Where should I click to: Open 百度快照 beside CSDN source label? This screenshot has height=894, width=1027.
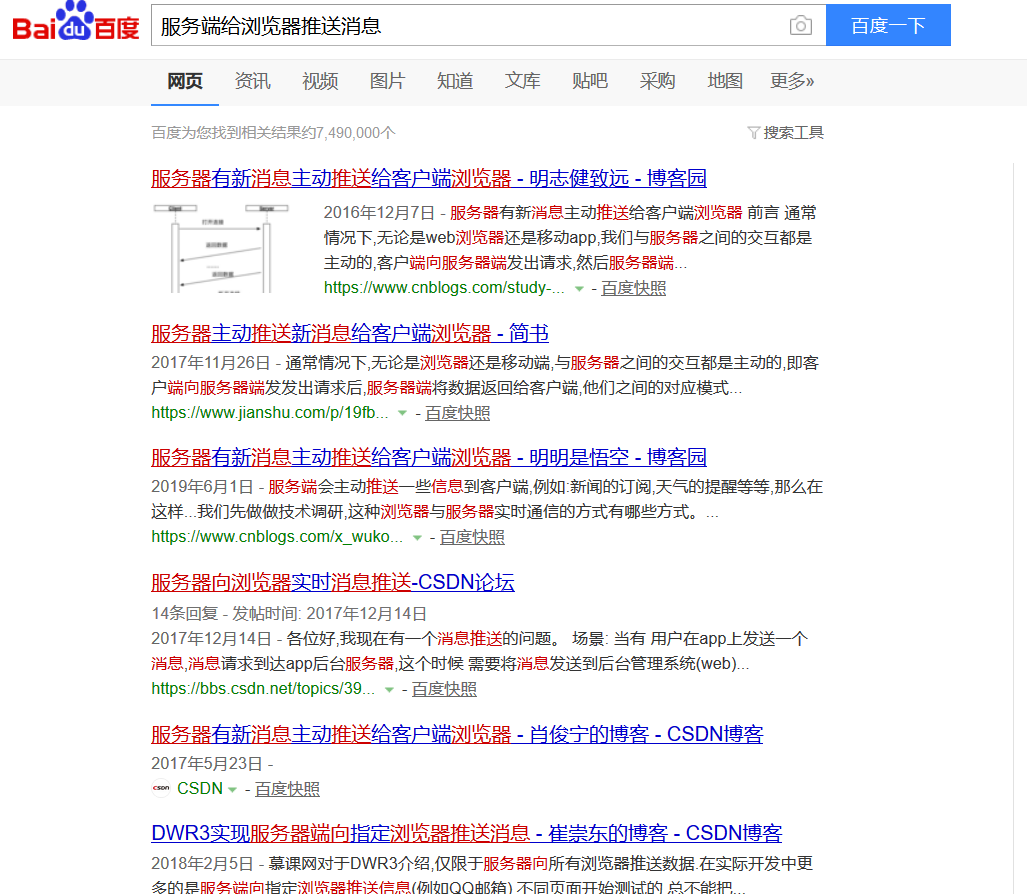tap(287, 789)
